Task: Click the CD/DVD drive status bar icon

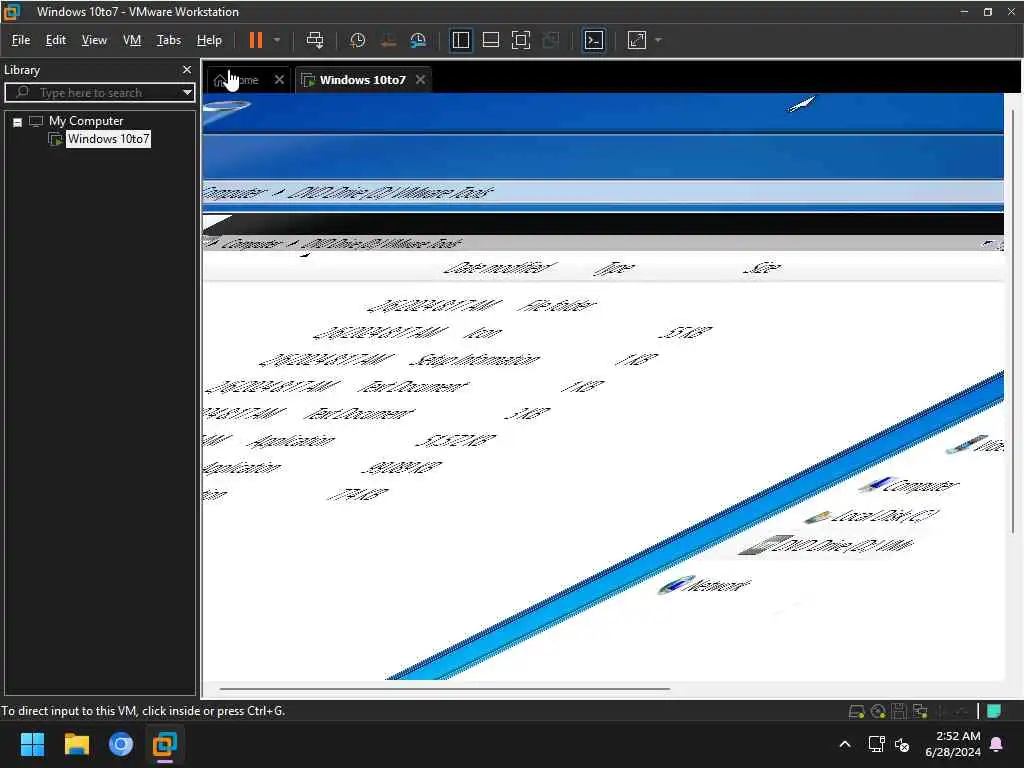Action: click(878, 711)
